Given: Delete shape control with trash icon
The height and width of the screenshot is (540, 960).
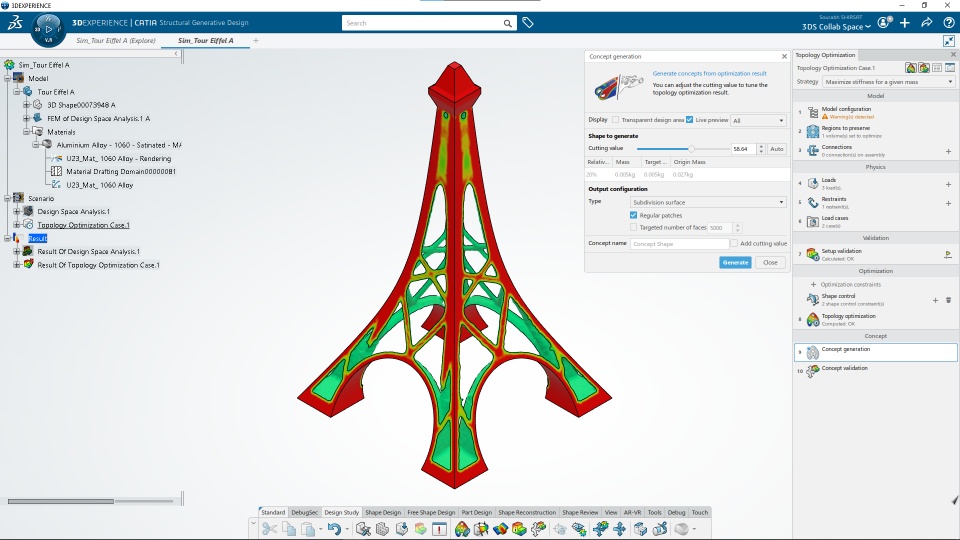Looking at the screenshot, I should (x=948, y=300).
